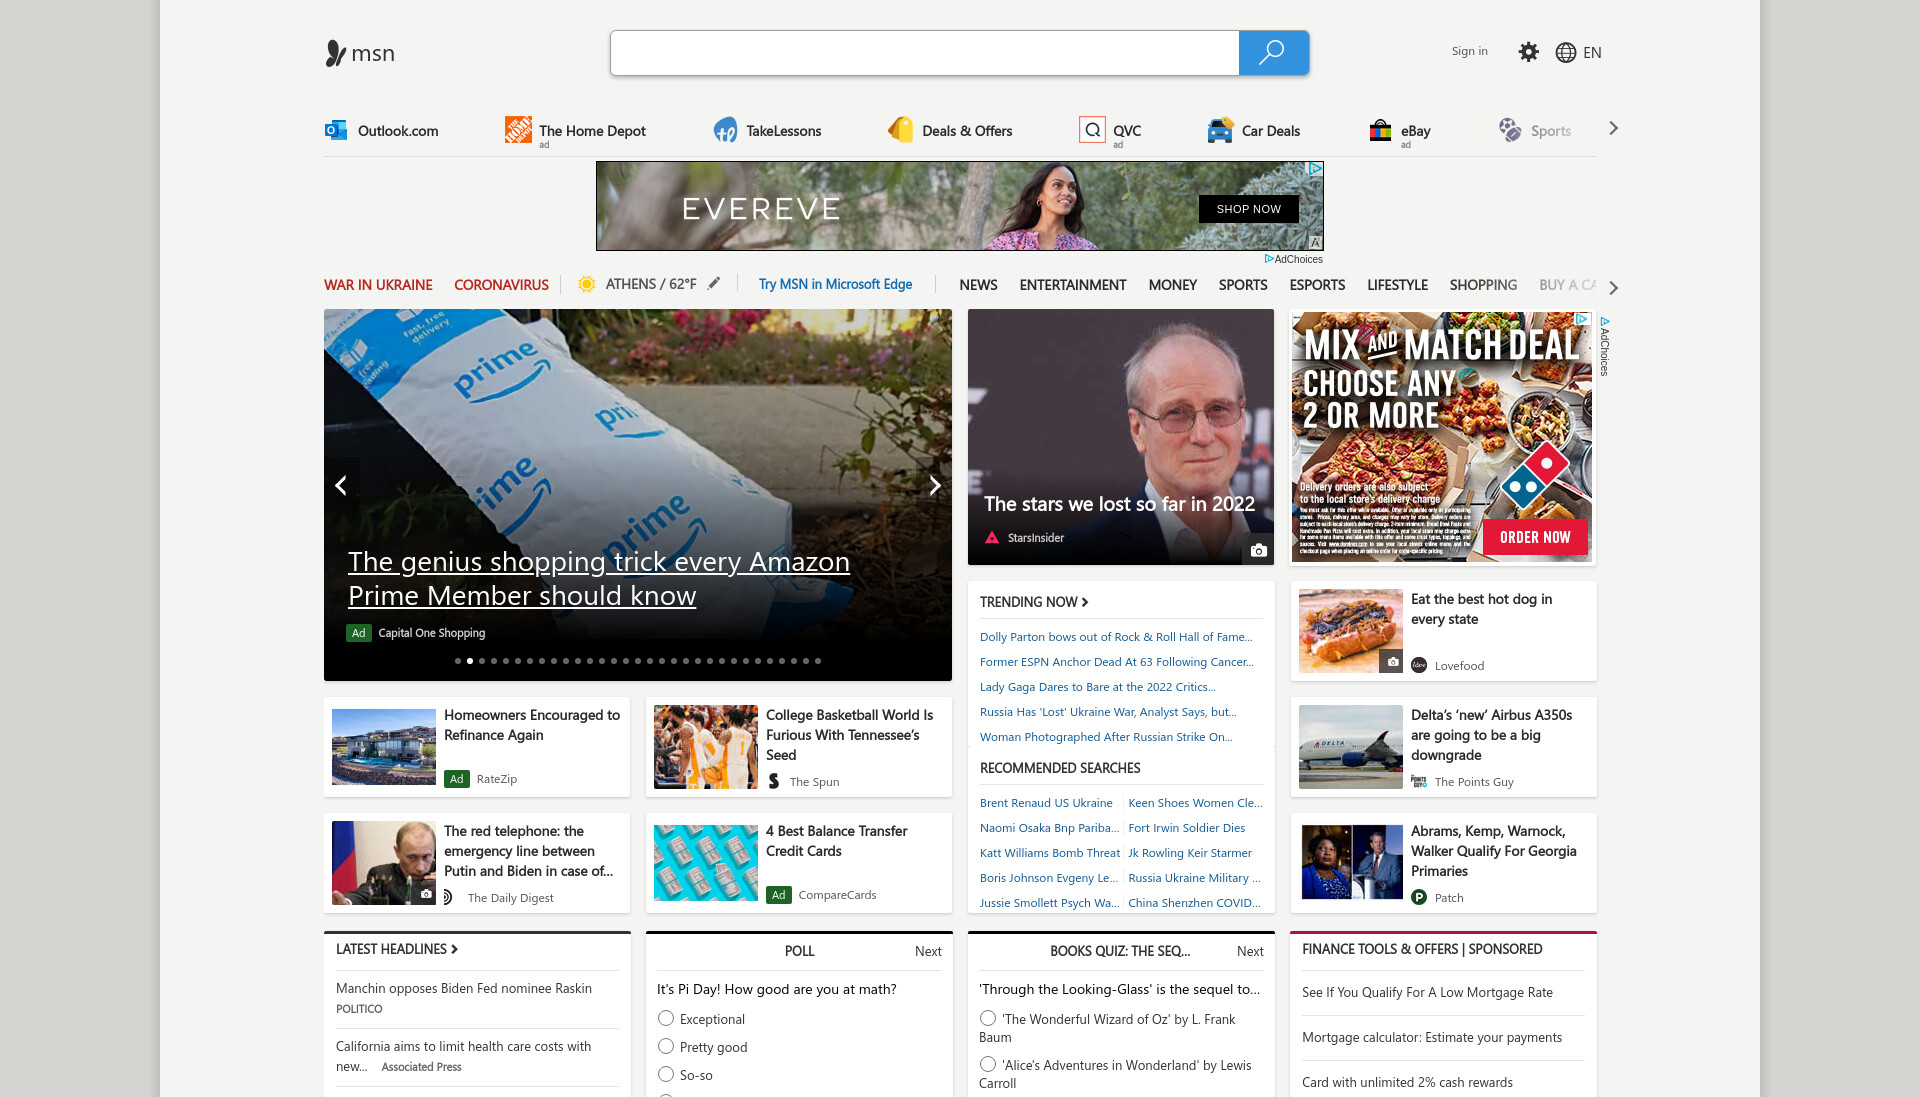Screen dimensions: 1920x1097
Task: Open the SHOPPING category
Action: (1483, 285)
